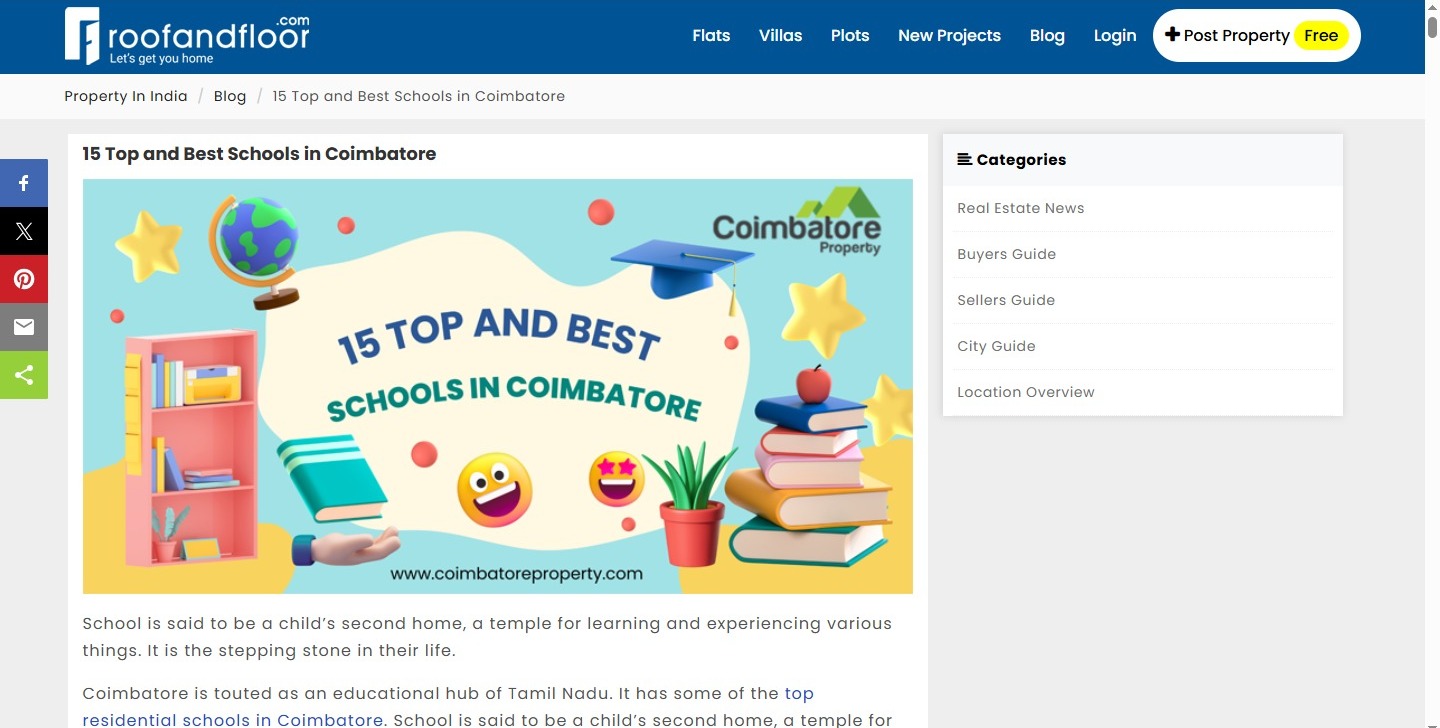This screenshot has width=1440, height=728.
Task: Click the breadcrumb text '15 Top and Best Schools in Coimbatore'
Action: (419, 96)
